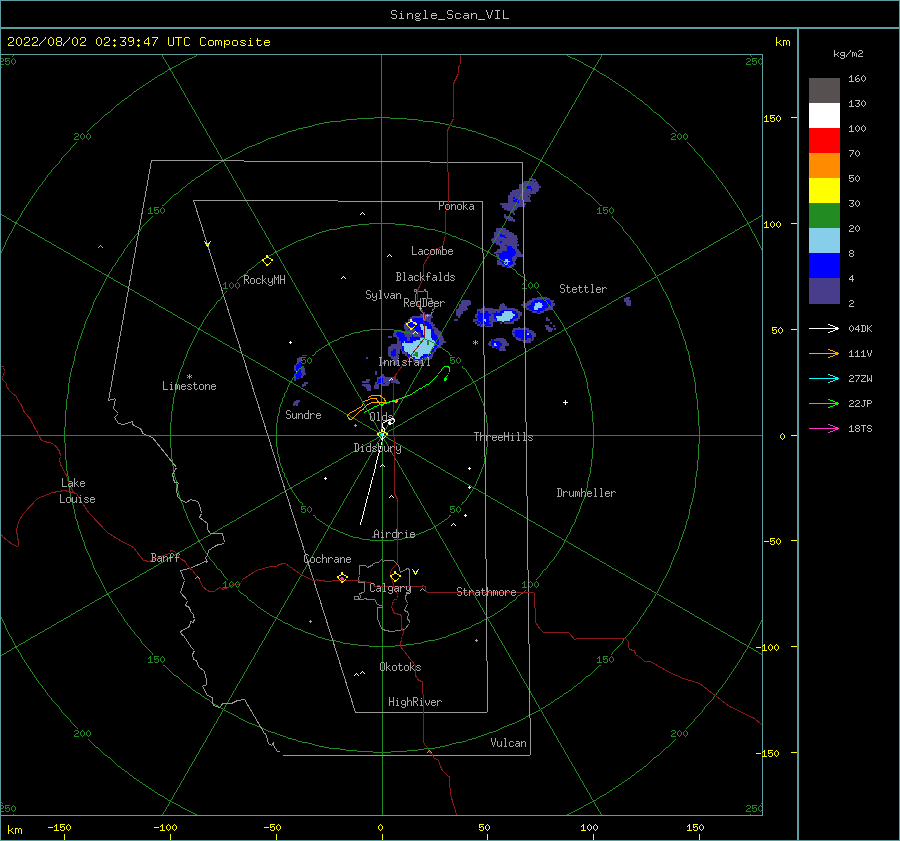Click the Didsbury town label

coord(377,448)
